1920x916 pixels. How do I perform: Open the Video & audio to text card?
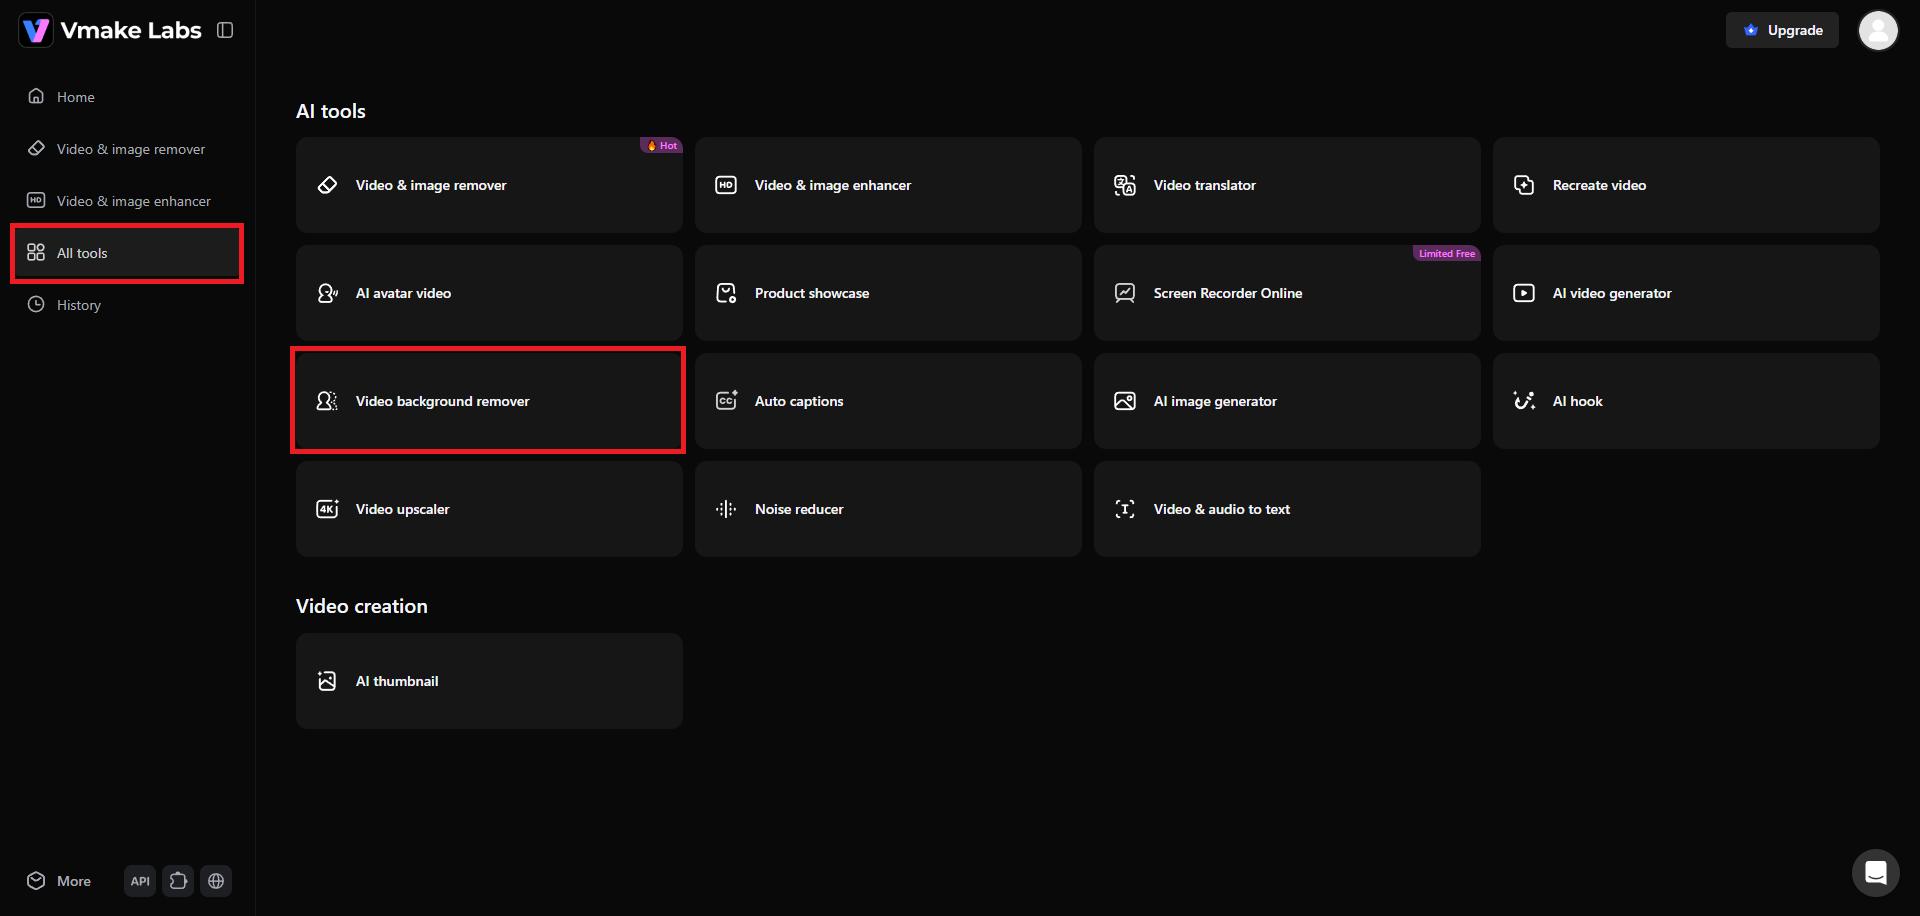(x=1287, y=509)
